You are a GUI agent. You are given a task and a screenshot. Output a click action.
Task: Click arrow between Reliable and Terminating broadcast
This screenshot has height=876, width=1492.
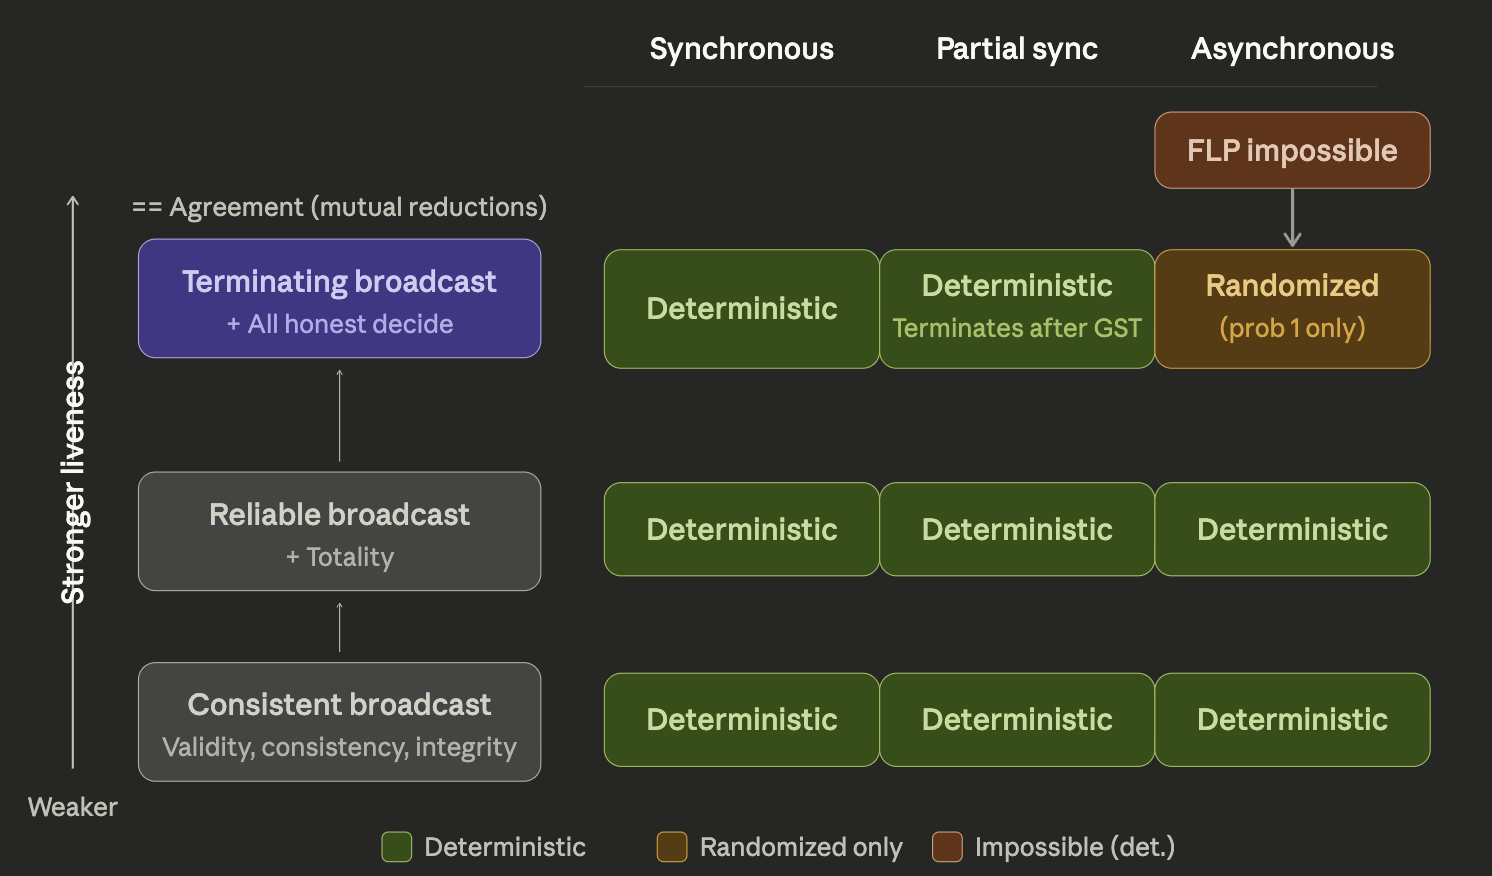point(340,415)
